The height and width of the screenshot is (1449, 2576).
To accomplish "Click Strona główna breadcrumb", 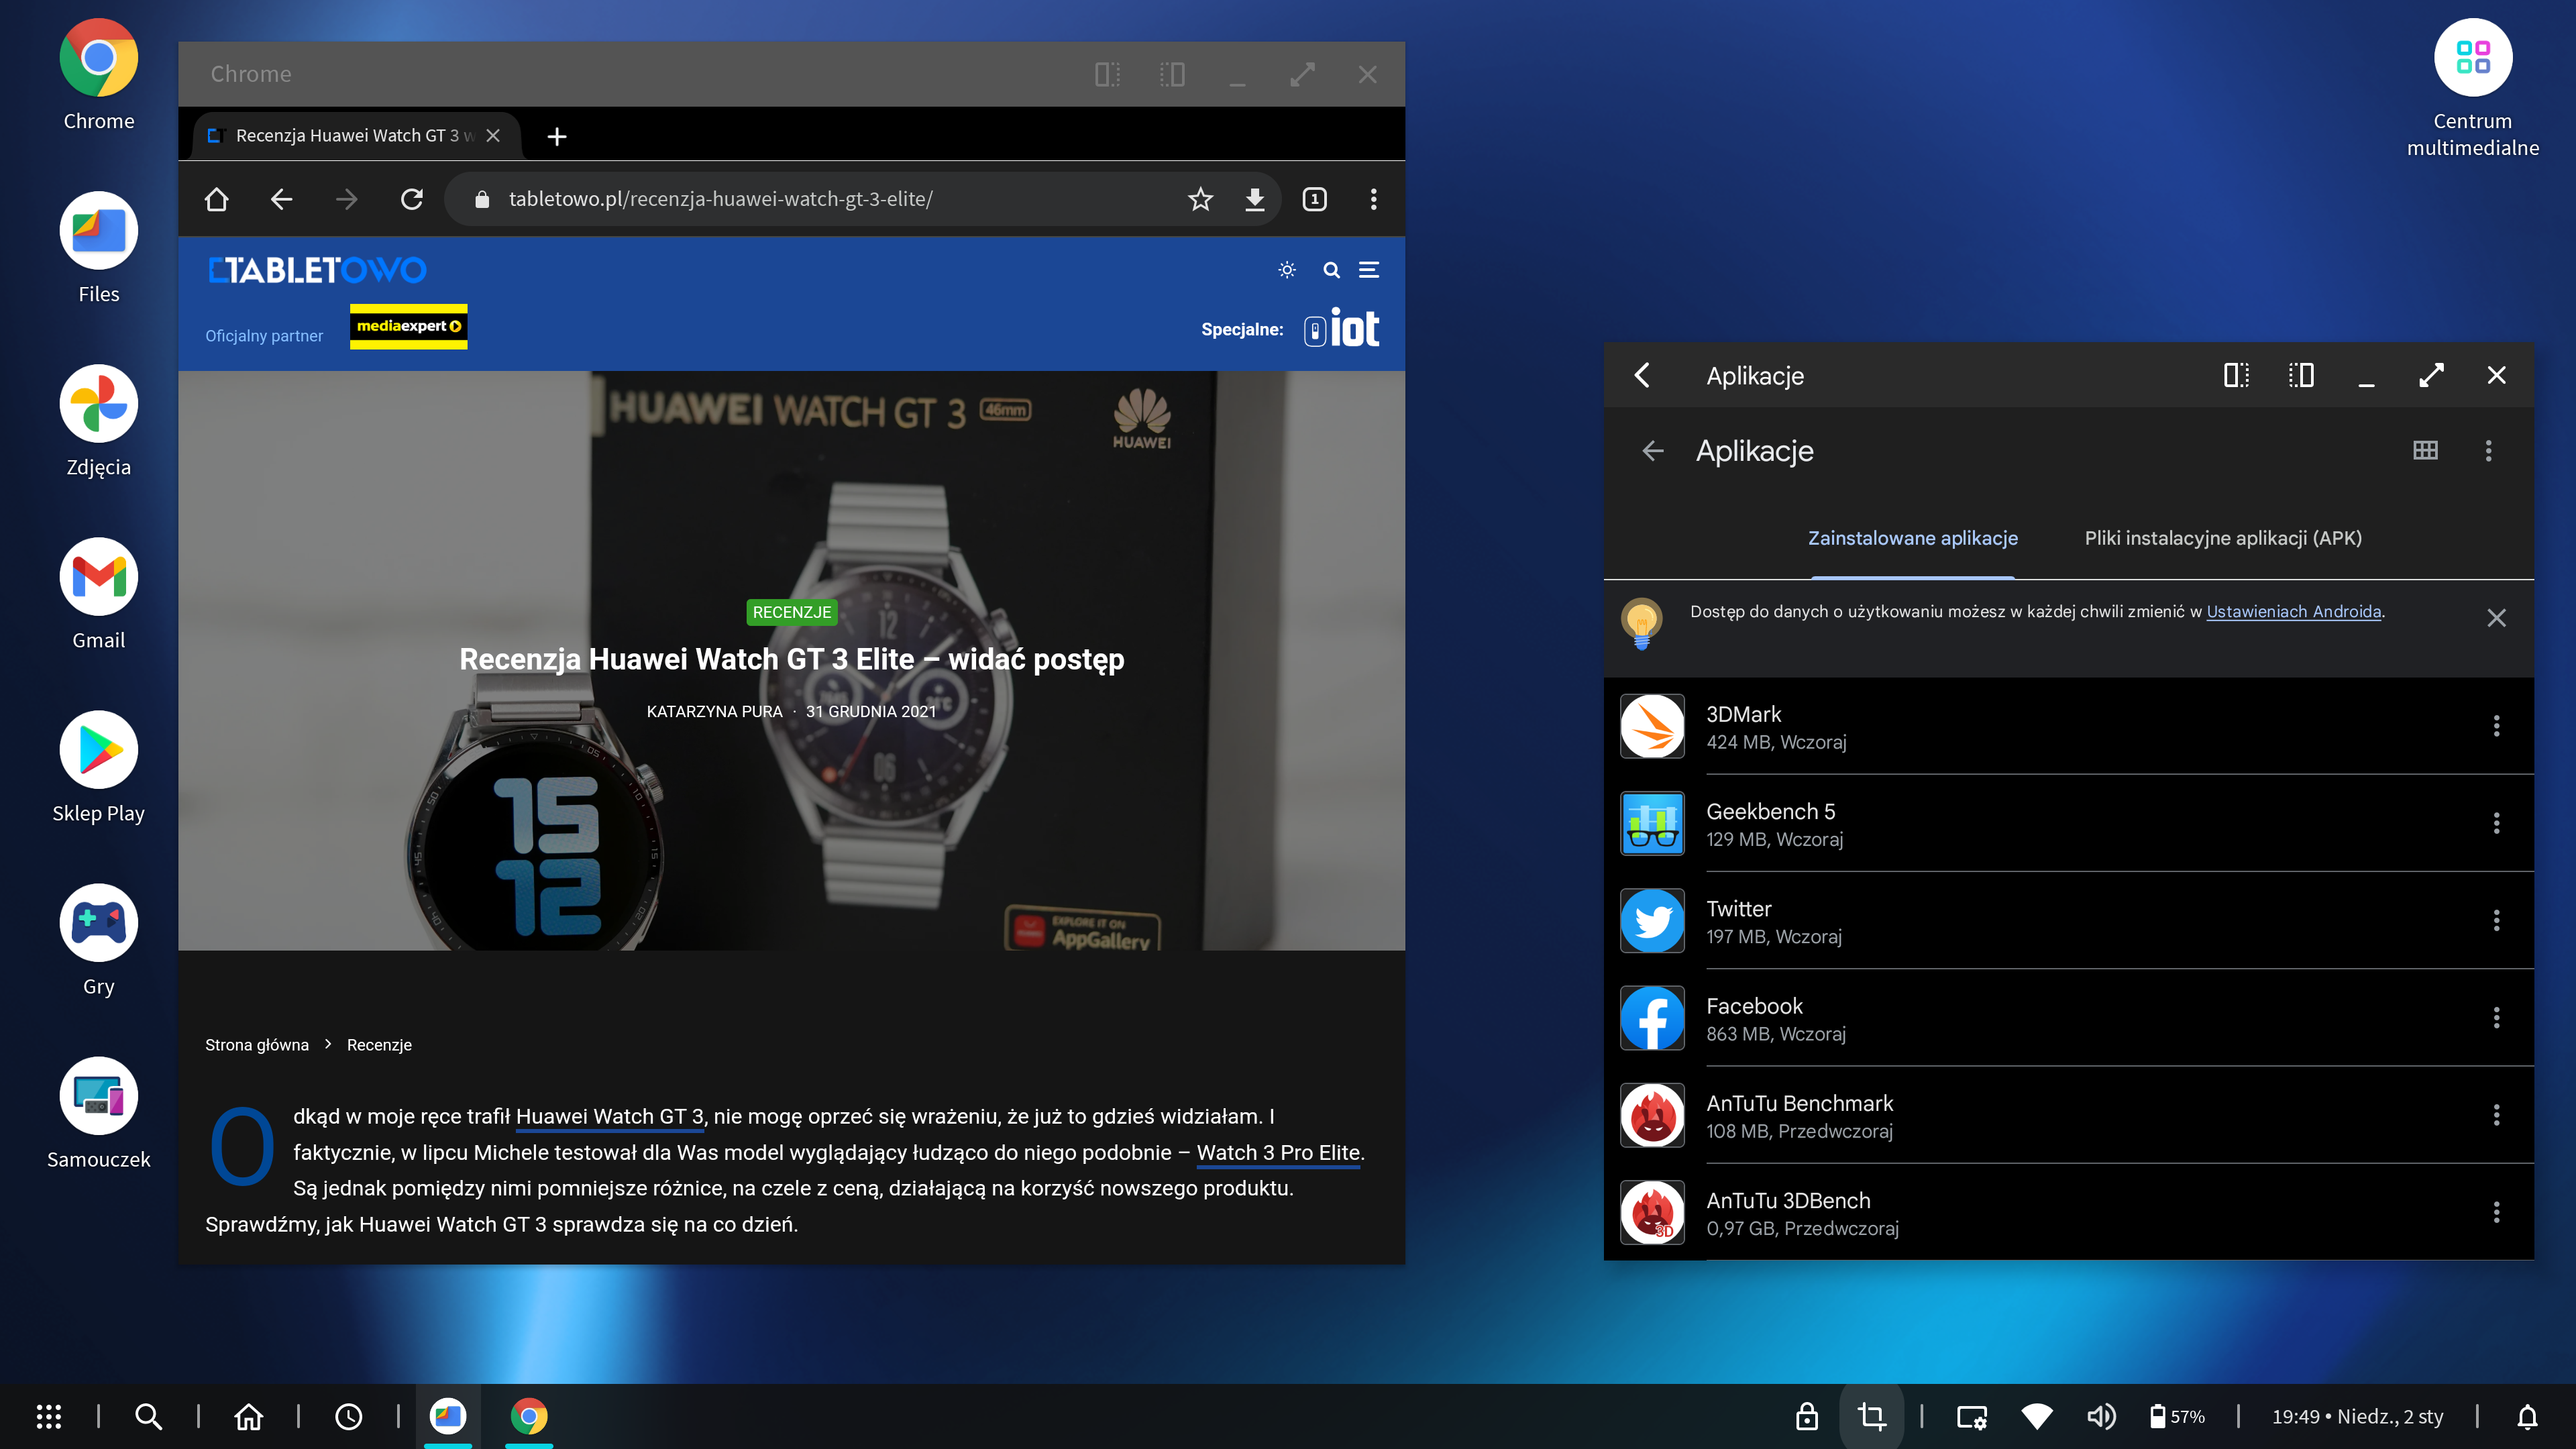I will pyautogui.click(x=257, y=1044).
